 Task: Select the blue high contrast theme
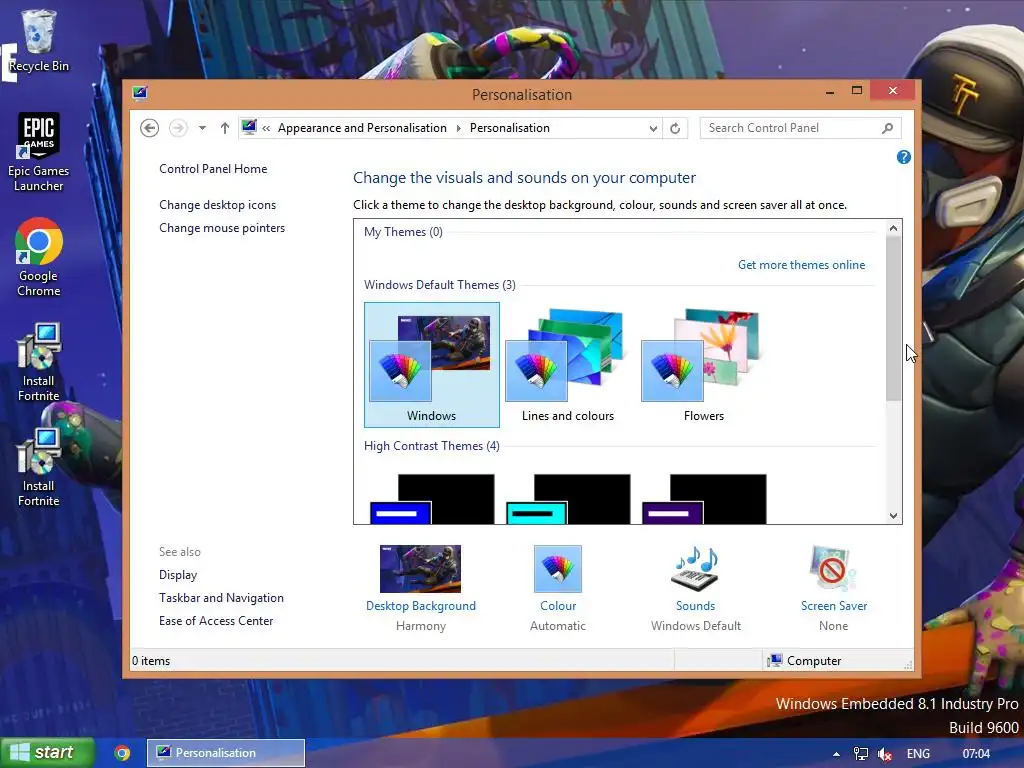432,499
